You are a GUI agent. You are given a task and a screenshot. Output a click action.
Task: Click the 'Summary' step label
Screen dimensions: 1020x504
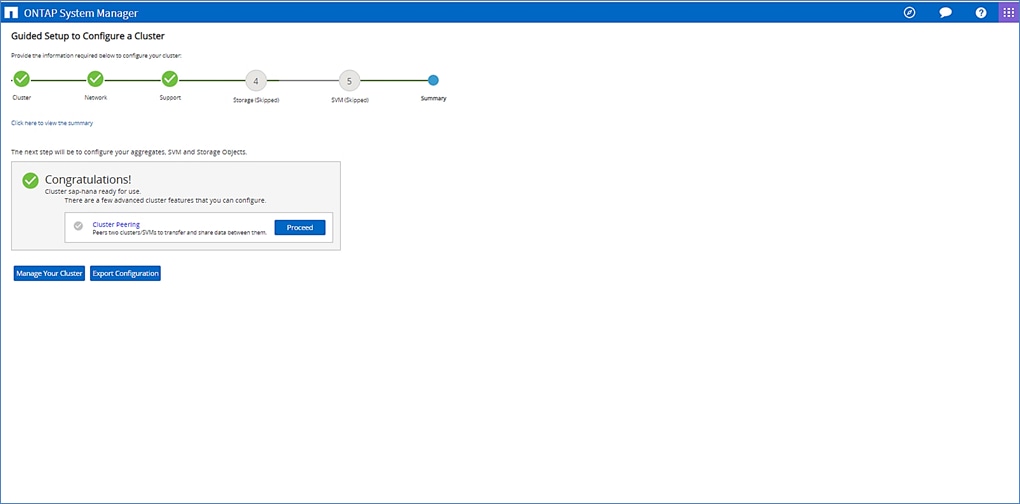coord(434,99)
